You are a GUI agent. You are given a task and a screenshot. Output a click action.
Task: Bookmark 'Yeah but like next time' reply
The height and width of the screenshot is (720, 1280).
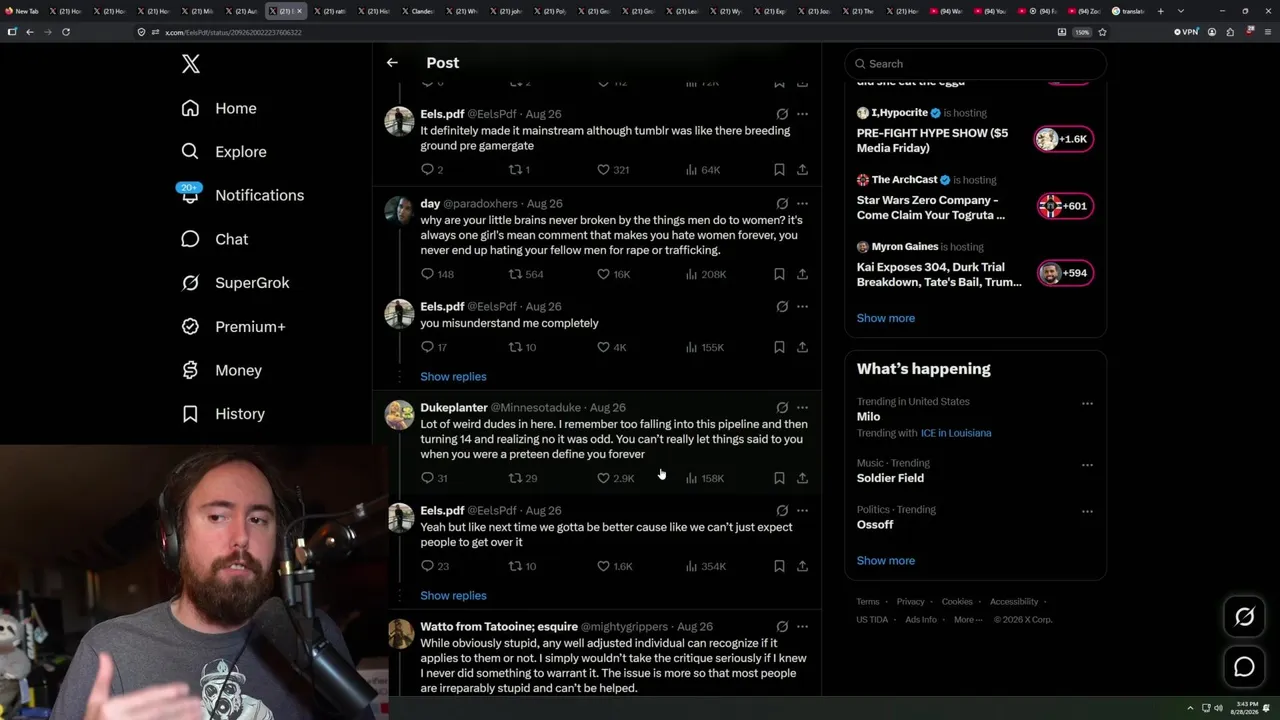coord(779,566)
